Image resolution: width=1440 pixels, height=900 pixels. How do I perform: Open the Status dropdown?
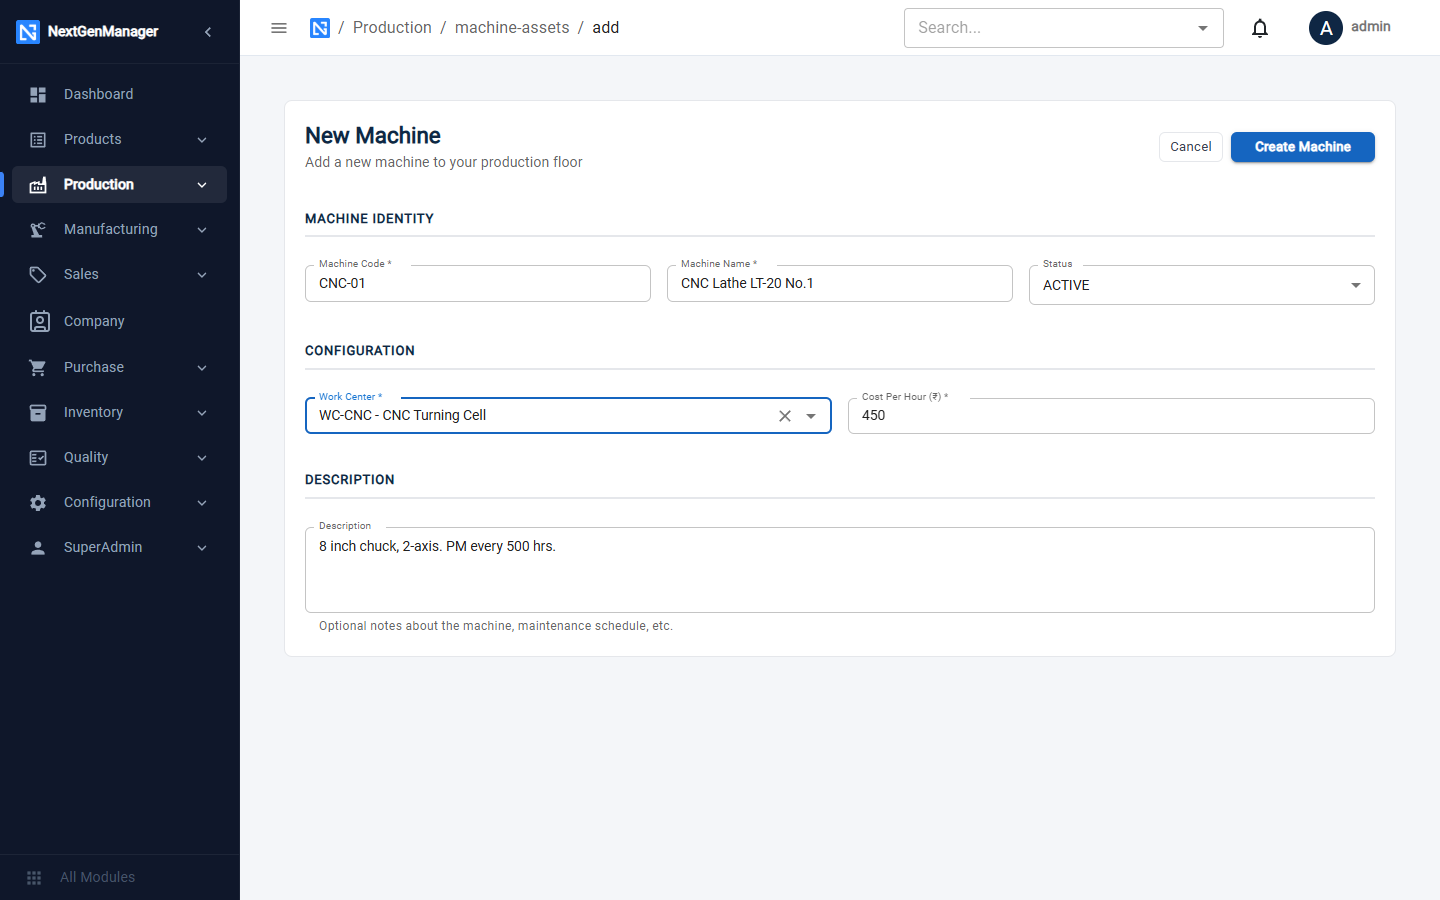[1201, 285]
